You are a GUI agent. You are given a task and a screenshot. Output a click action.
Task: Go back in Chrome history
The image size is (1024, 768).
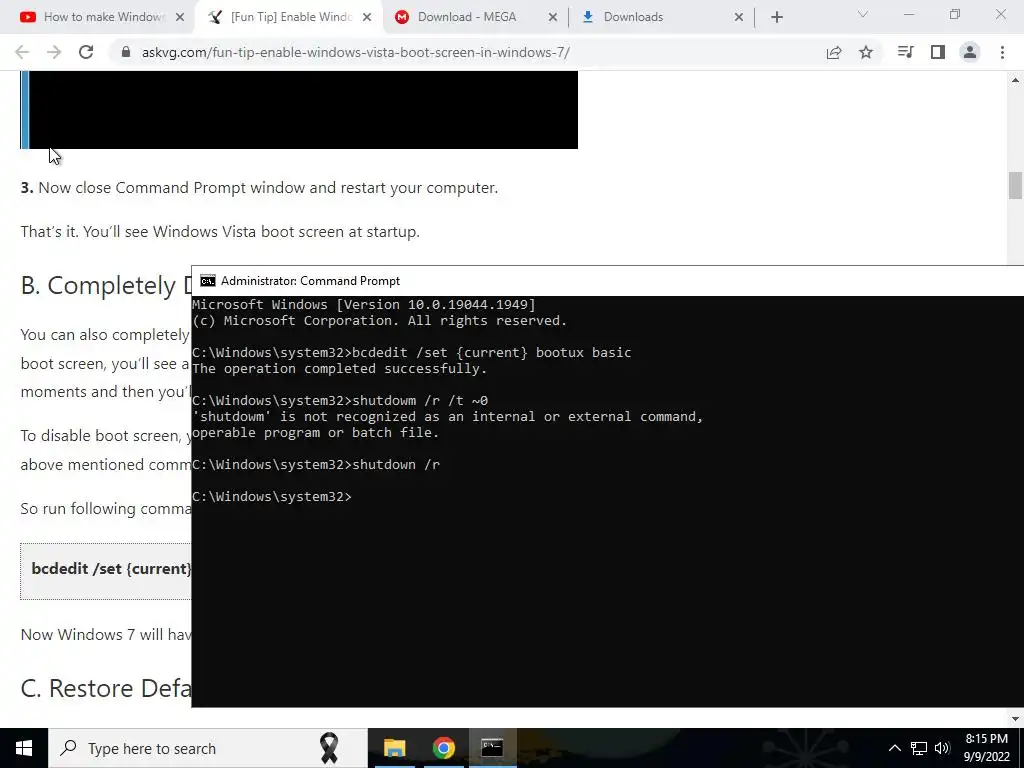(22, 52)
